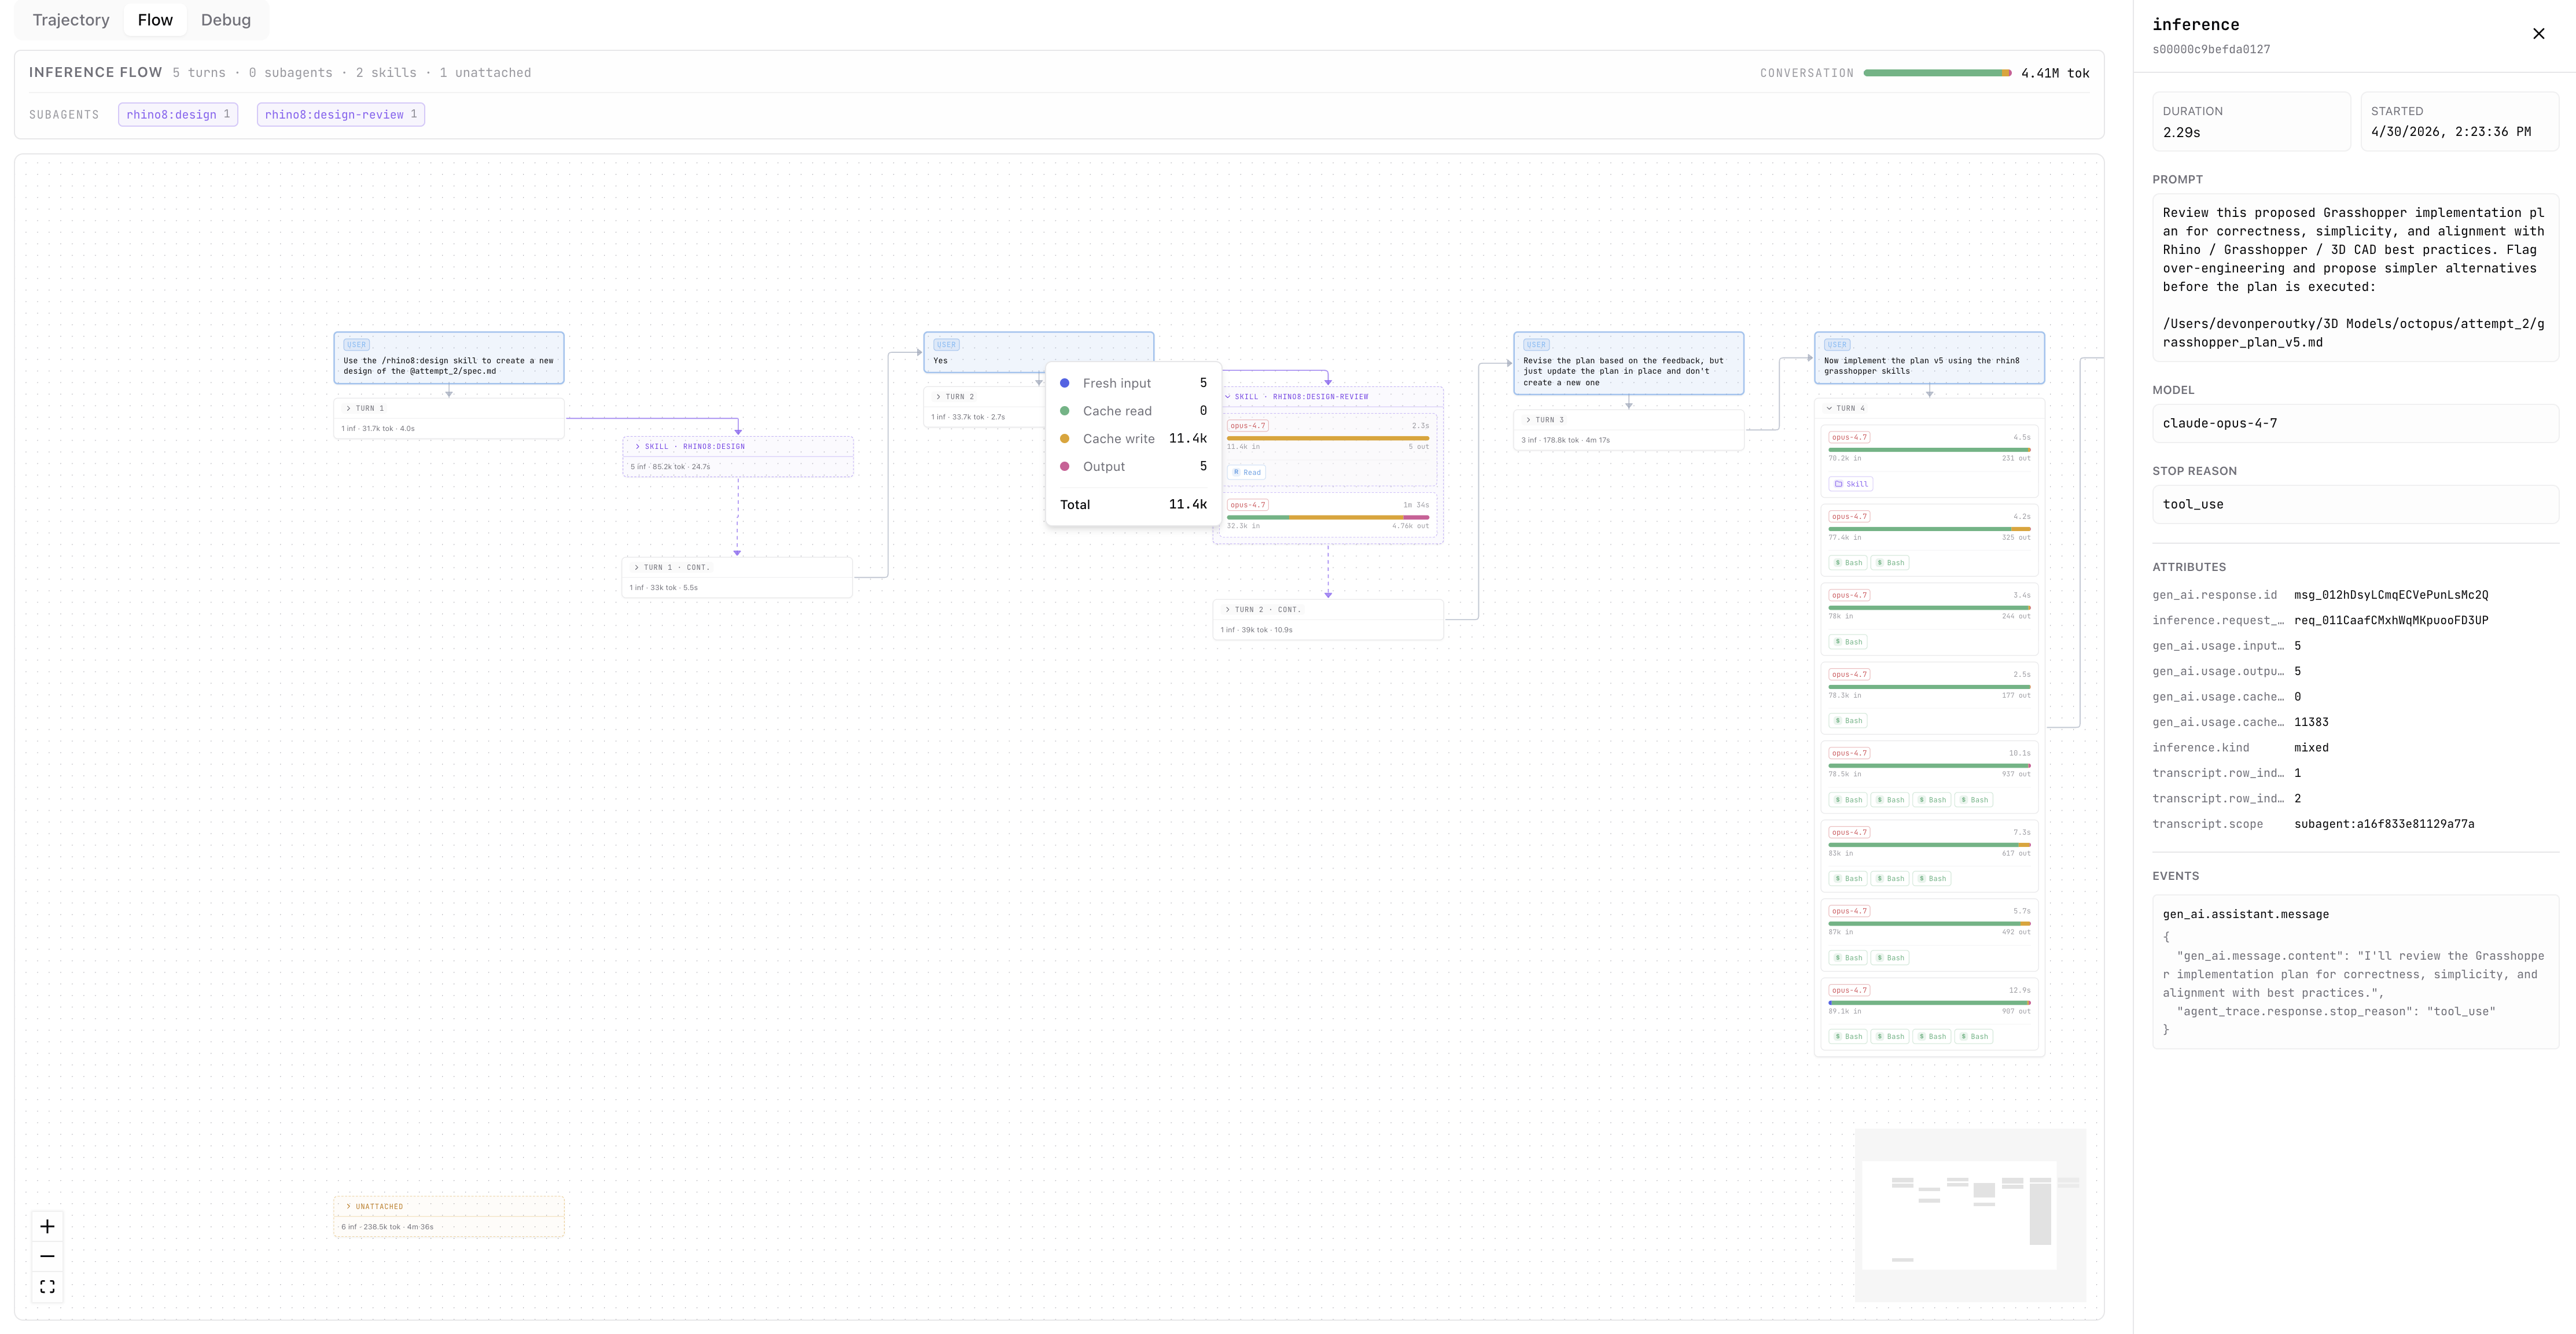The image size is (2576, 1334).
Task: Click second Bash chip in 77.4k inference
Action: (1890, 563)
